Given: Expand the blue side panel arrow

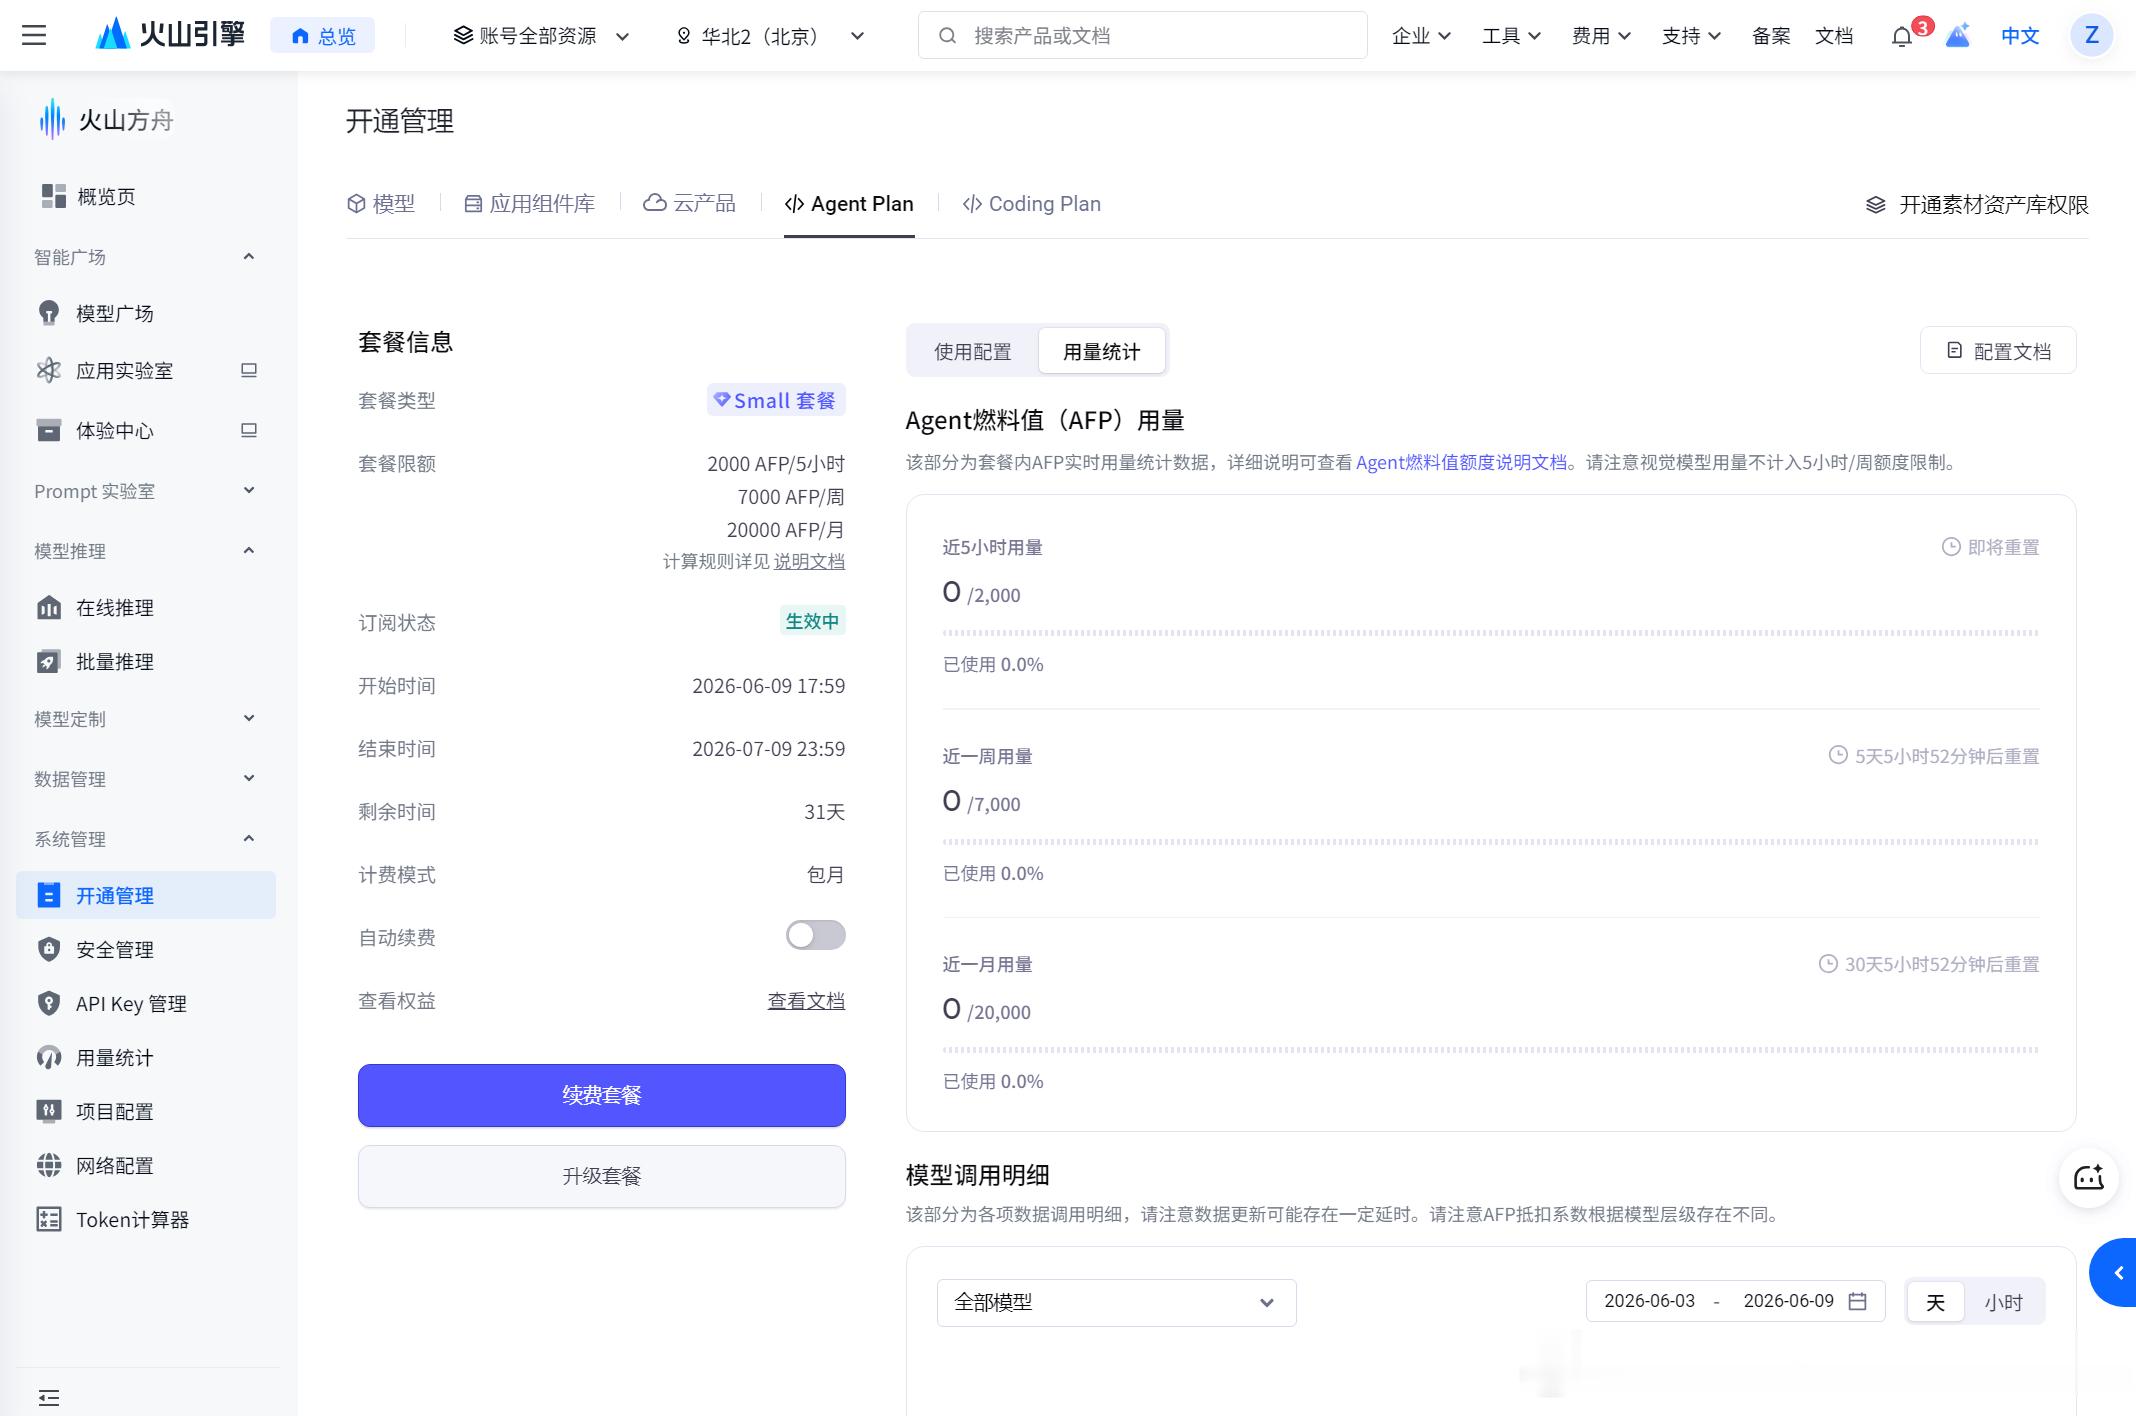Looking at the screenshot, I should tap(2113, 1272).
